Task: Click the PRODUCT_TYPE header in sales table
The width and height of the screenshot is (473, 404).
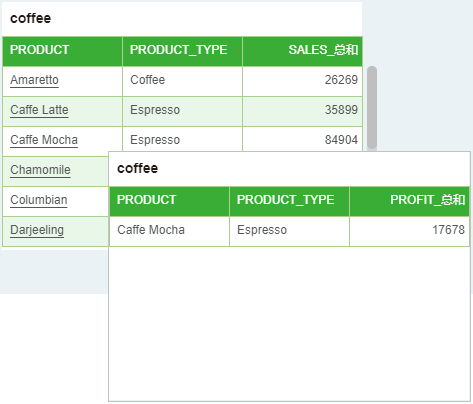Action: pyautogui.click(x=182, y=51)
